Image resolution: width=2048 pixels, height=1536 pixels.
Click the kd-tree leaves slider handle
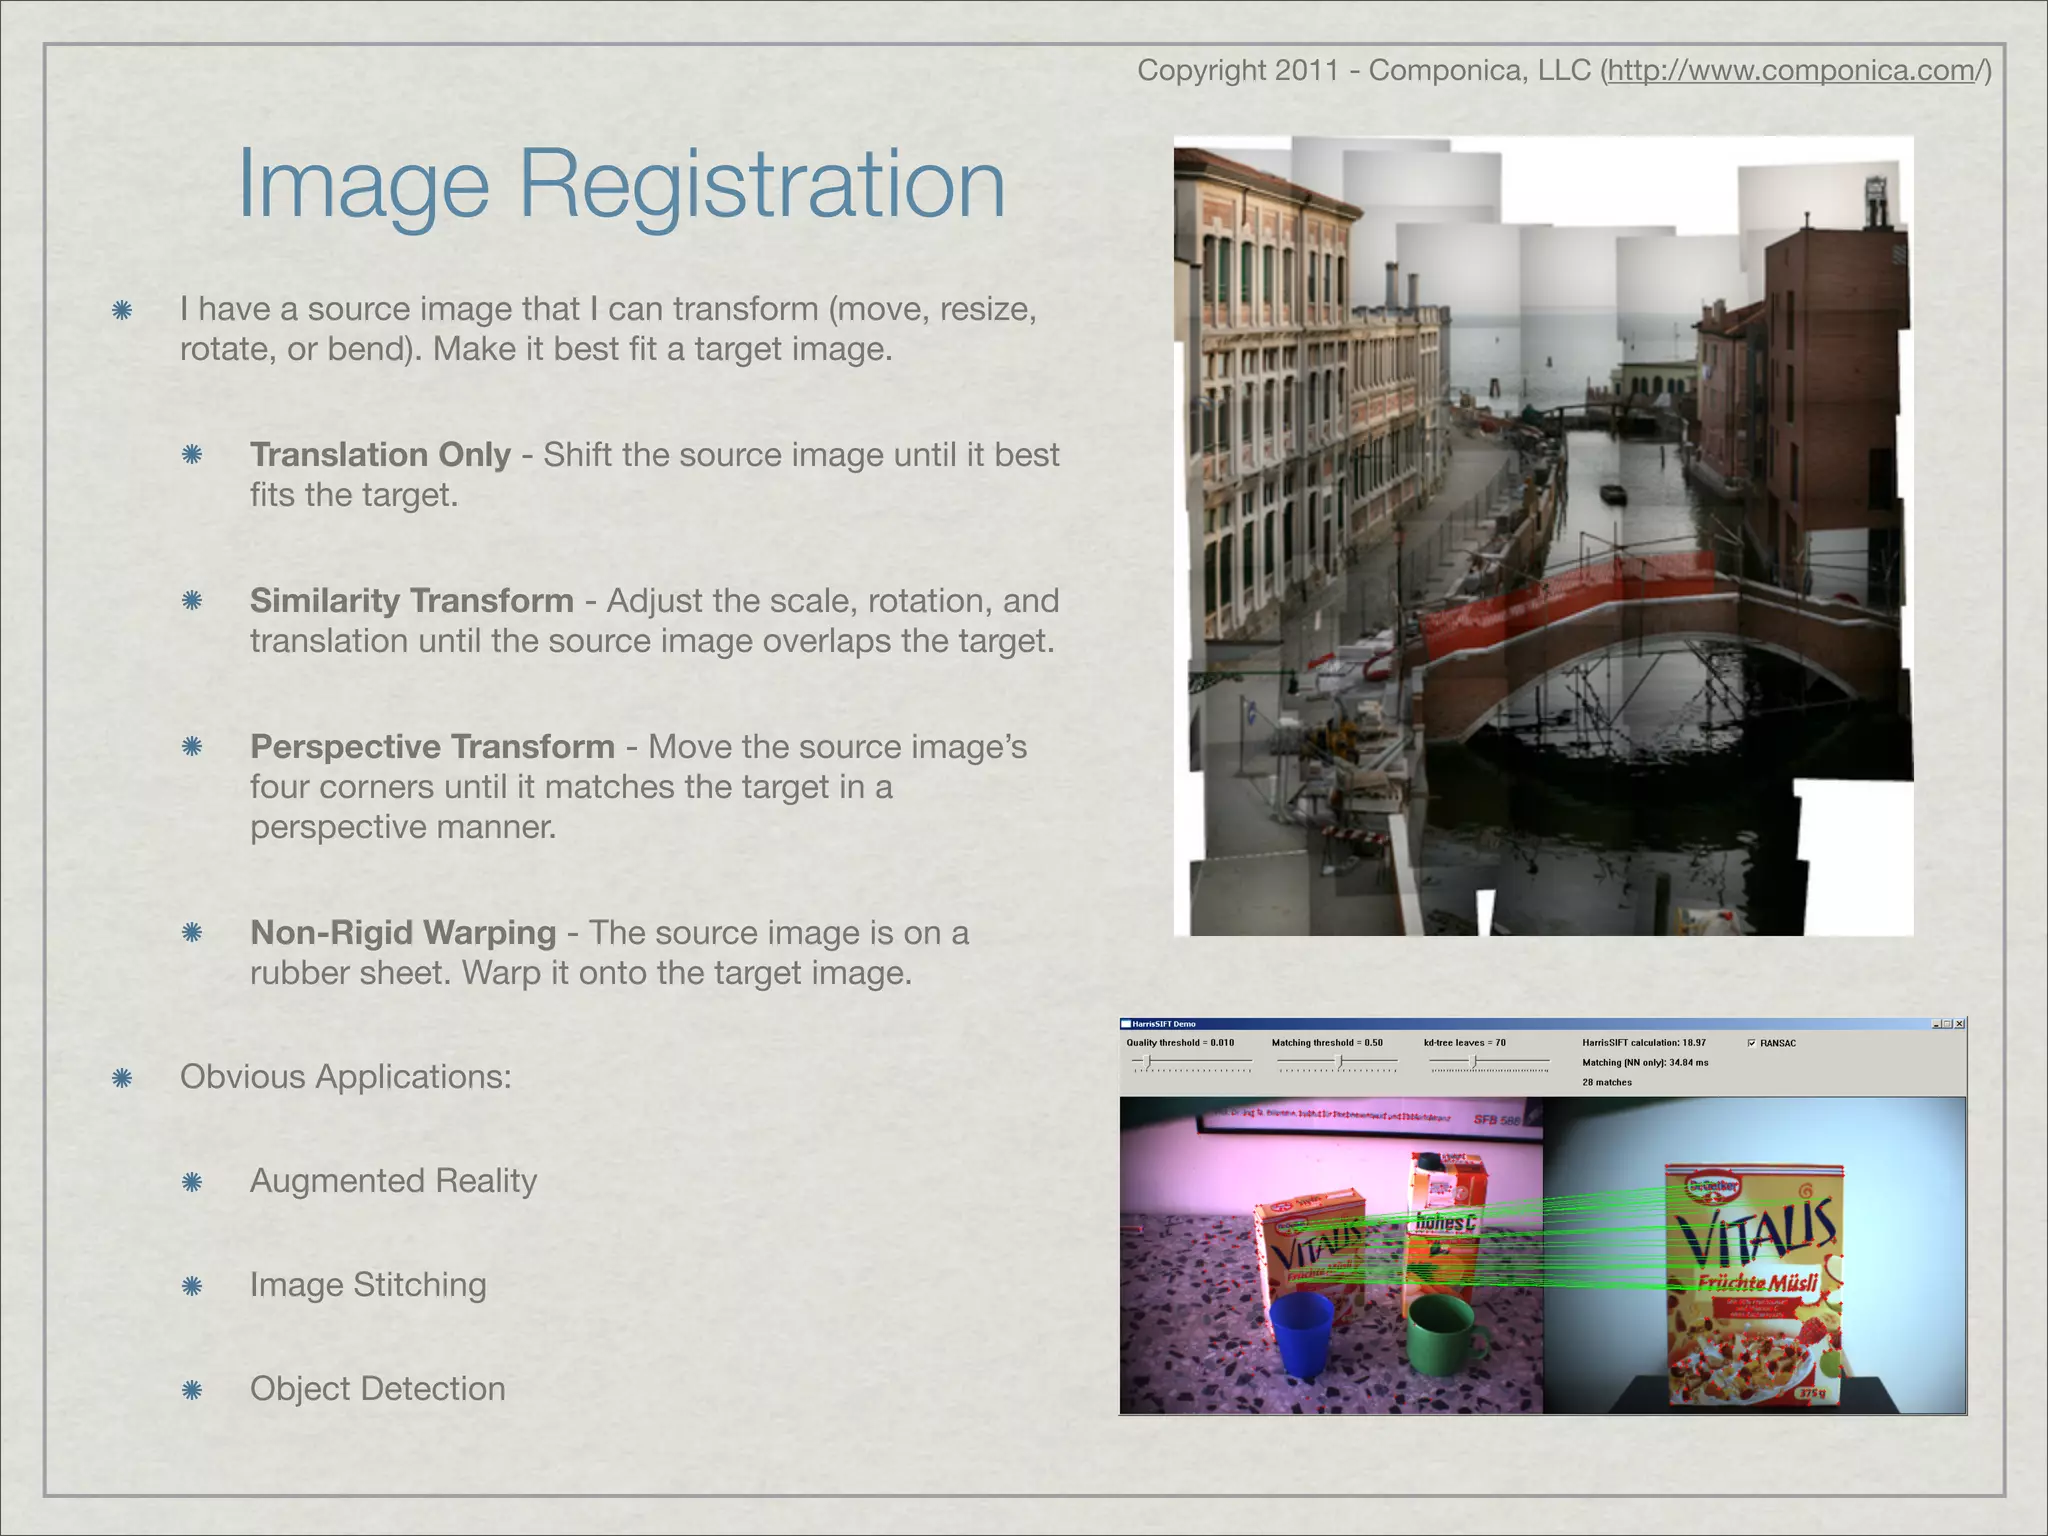[x=1473, y=1061]
